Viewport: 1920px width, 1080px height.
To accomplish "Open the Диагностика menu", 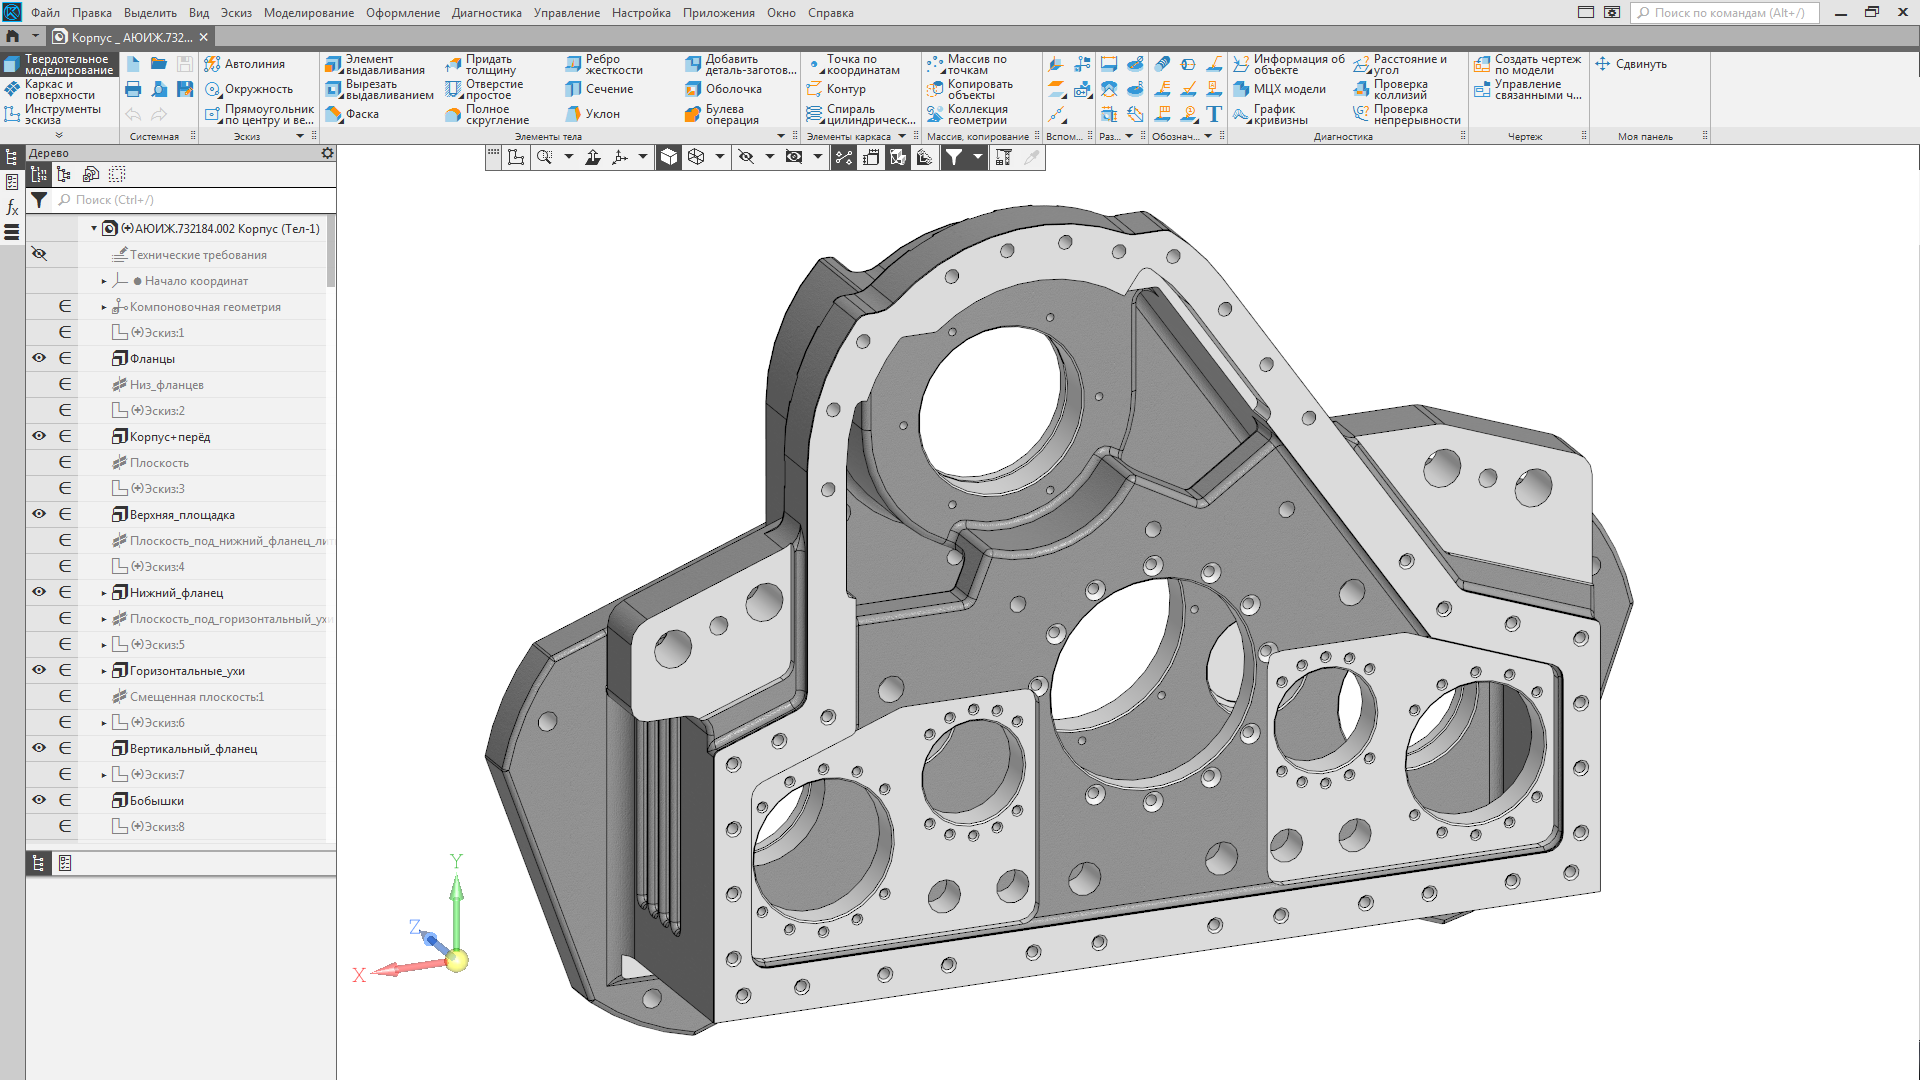I will click(486, 13).
